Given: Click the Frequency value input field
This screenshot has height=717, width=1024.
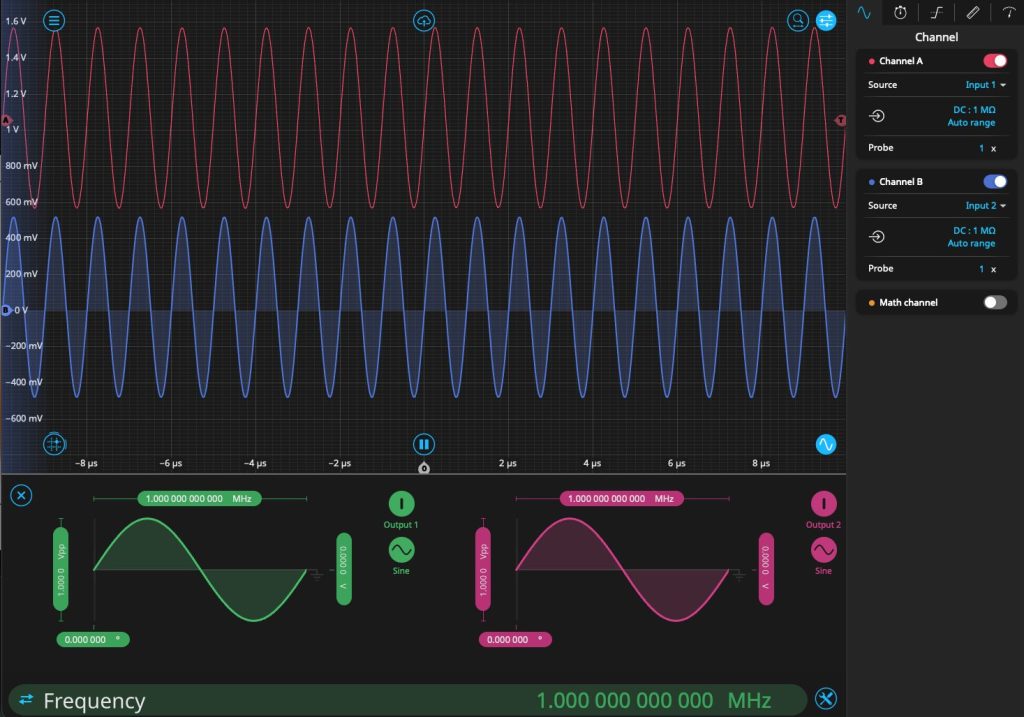Looking at the screenshot, I should 624,700.
